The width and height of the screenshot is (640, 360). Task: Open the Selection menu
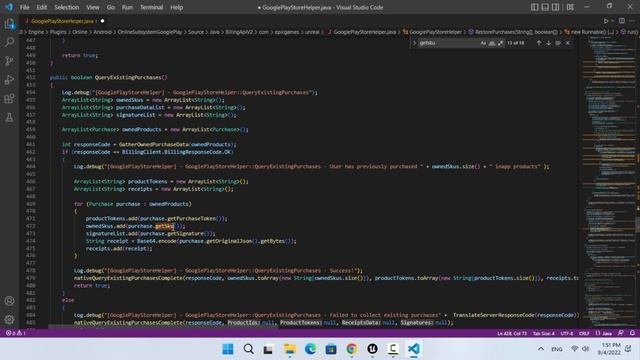[67, 7]
